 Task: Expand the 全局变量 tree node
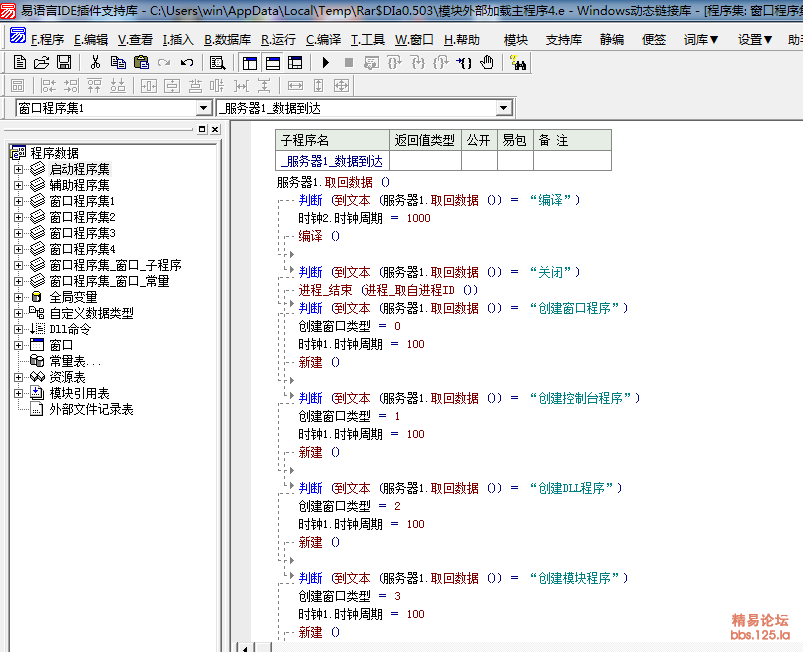pos(18,297)
